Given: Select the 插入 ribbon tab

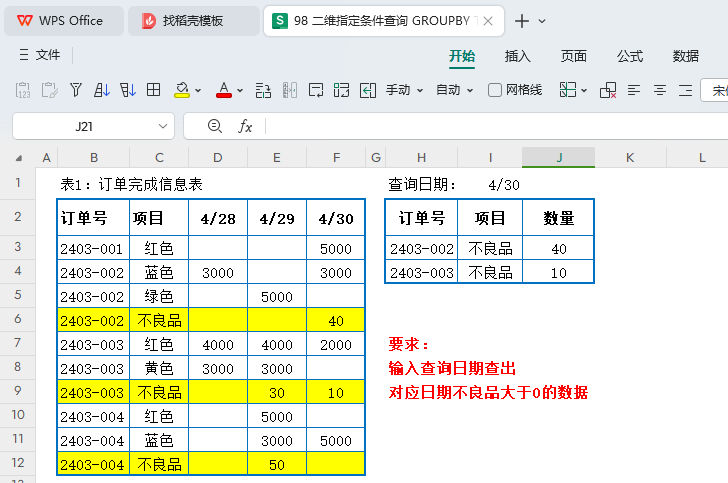Looking at the screenshot, I should (518, 56).
